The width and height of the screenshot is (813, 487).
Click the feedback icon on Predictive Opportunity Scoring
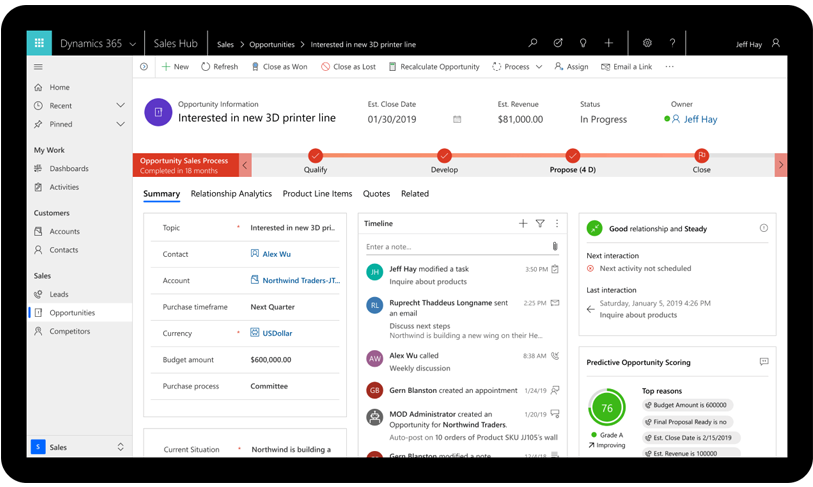click(x=764, y=361)
